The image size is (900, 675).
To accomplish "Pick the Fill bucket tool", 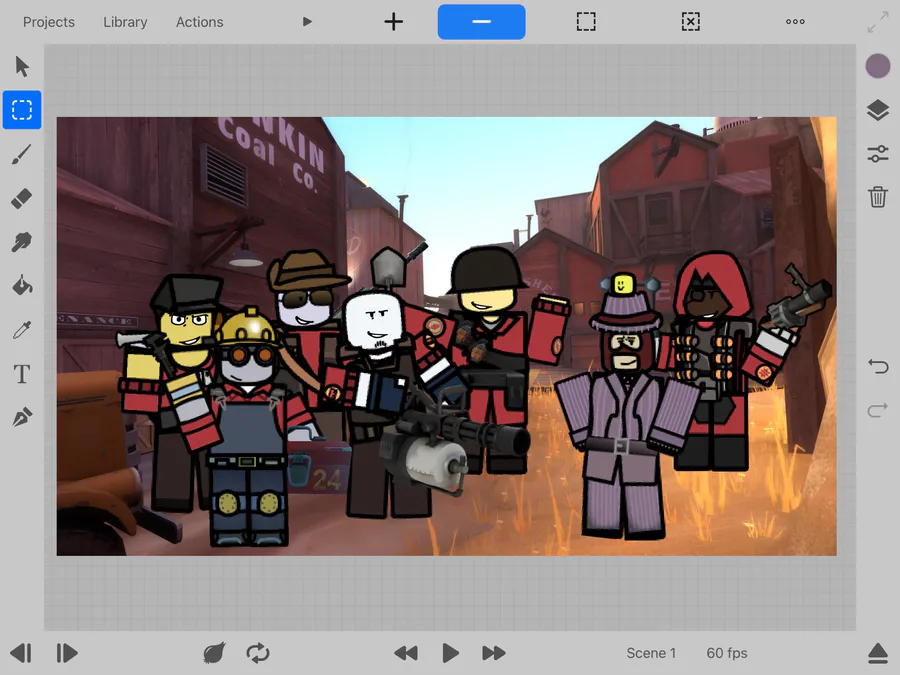I will 22,285.
